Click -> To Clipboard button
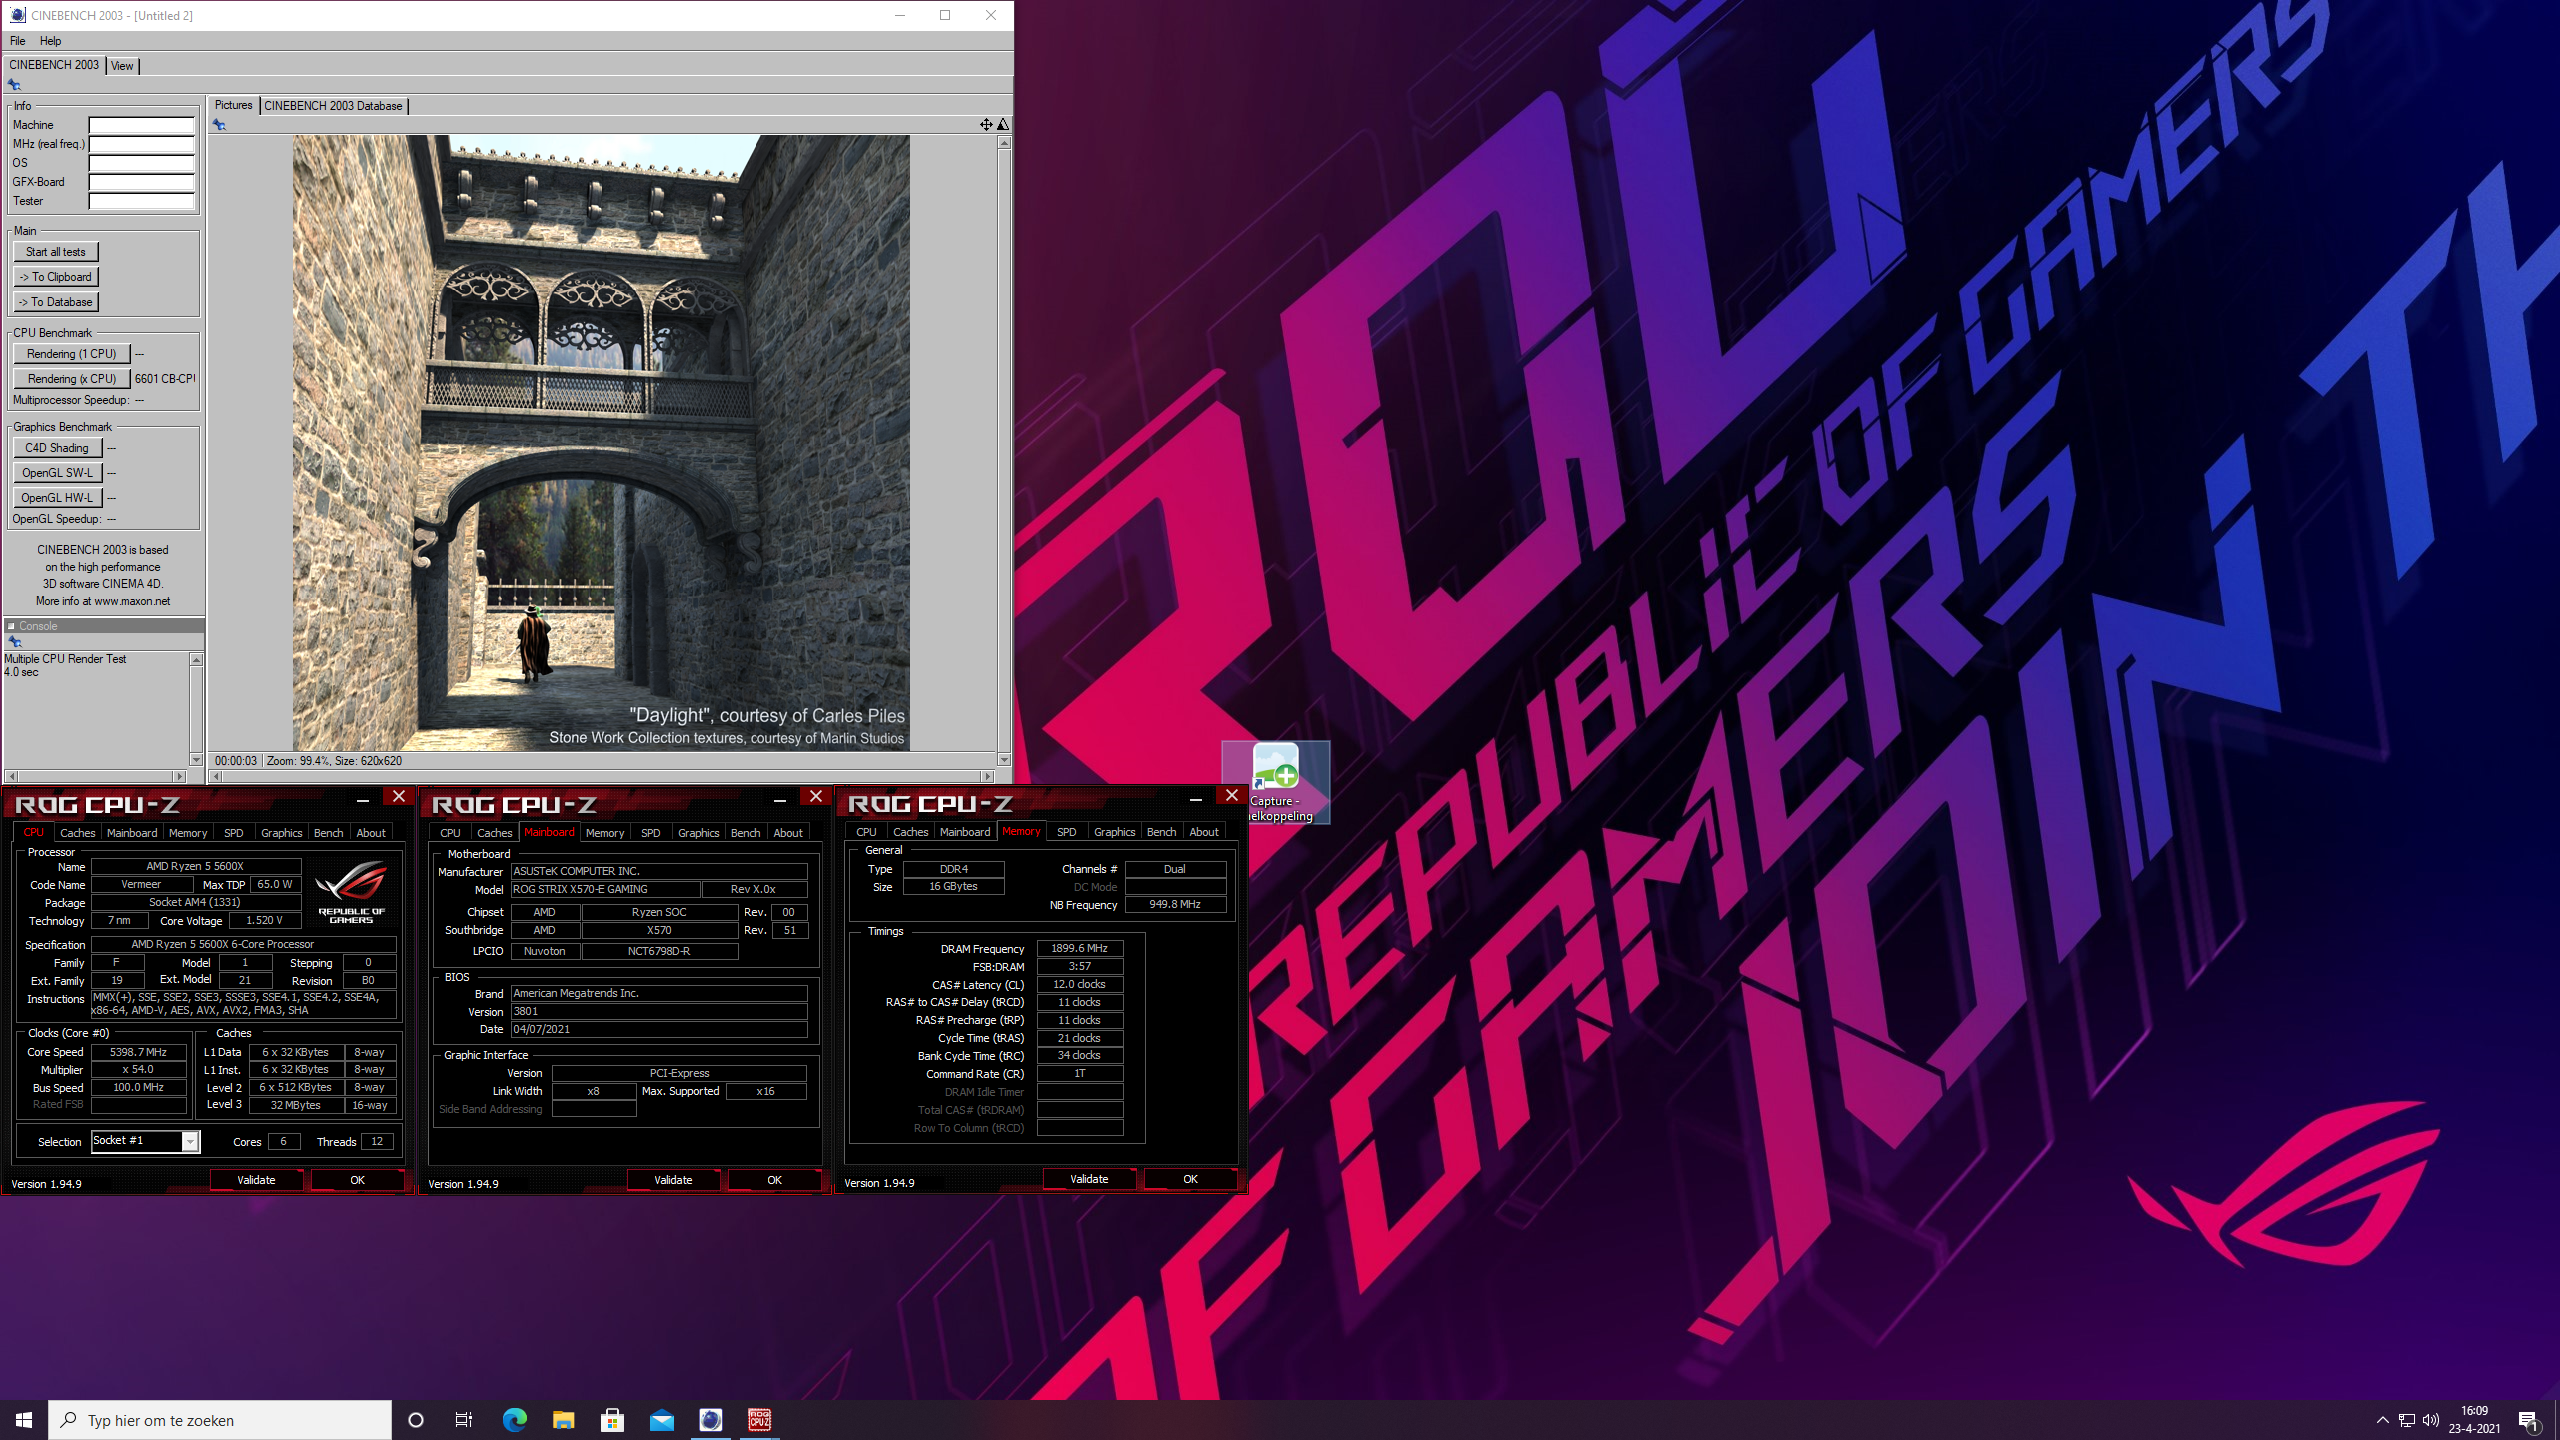 click(x=56, y=277)
